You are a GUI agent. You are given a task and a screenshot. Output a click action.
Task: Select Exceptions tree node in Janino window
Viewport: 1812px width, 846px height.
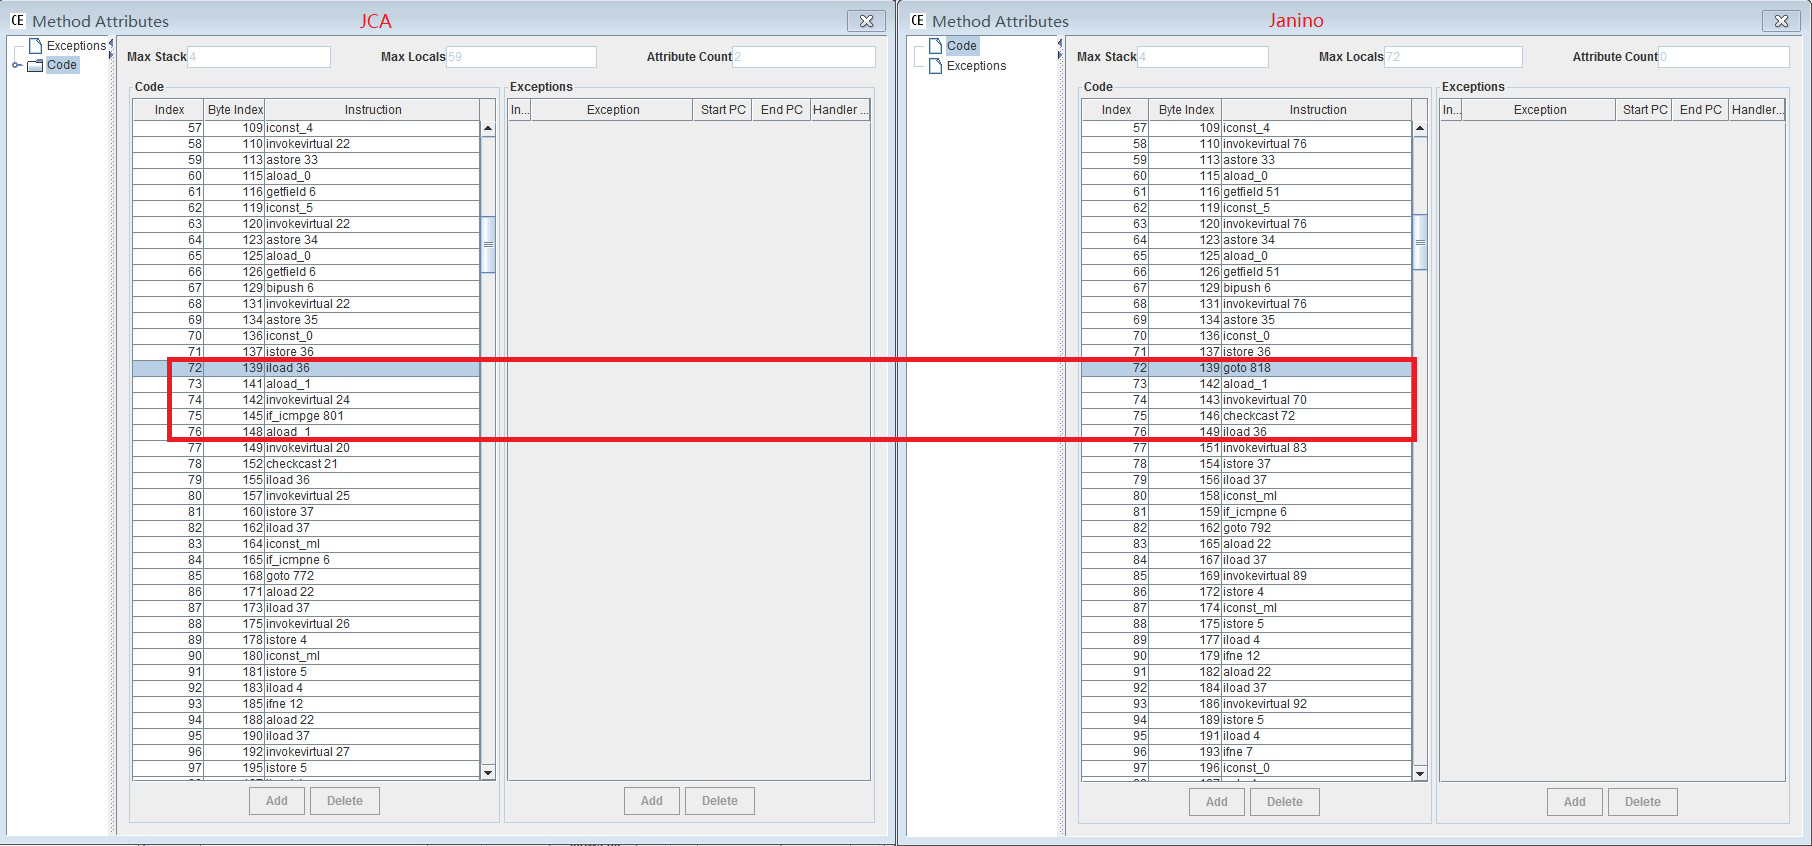point(976,66)
